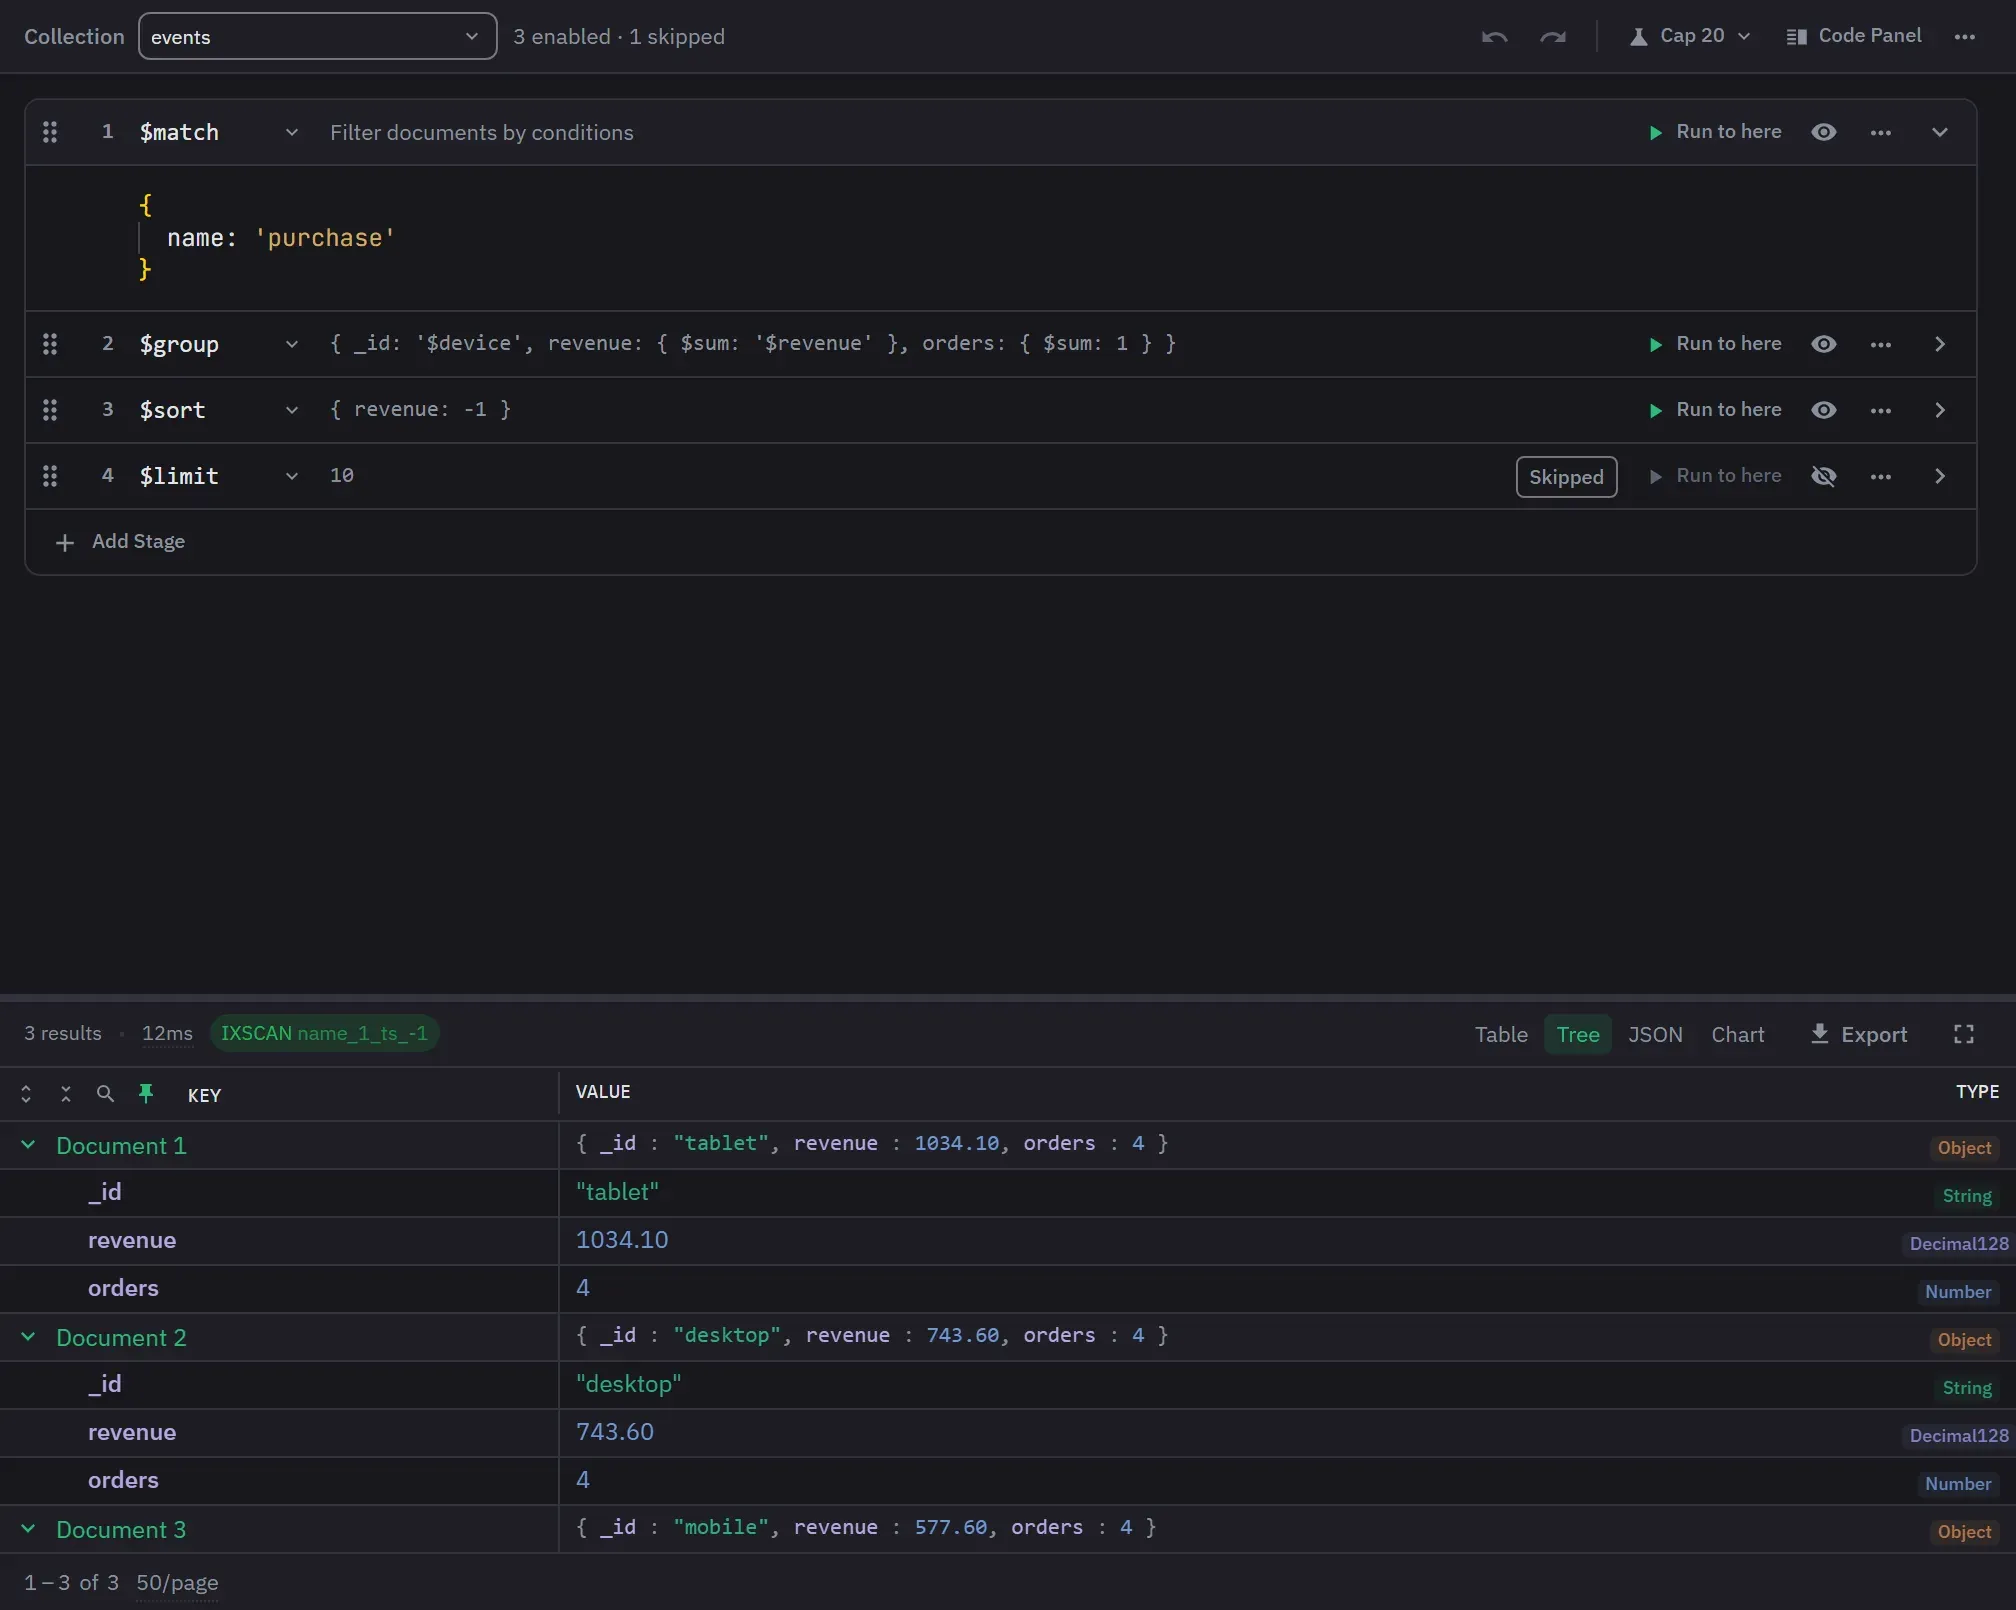
Task: Open the Cap 20 sample limit dropdown
Action: click(1690, 36)
